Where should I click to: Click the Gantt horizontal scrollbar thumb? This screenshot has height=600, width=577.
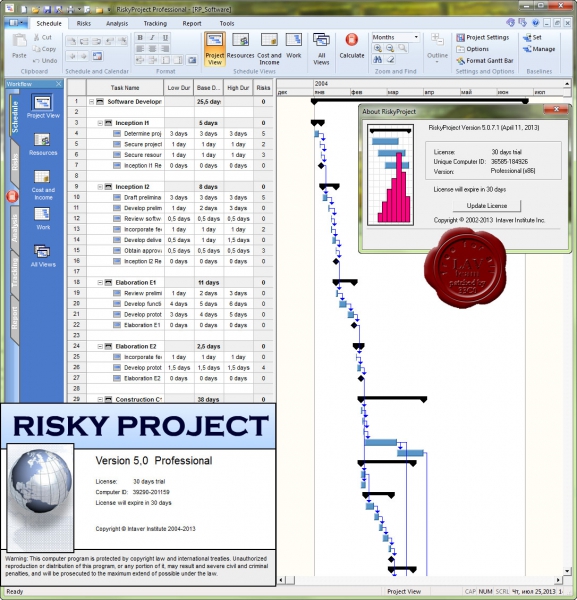(290, 580)
